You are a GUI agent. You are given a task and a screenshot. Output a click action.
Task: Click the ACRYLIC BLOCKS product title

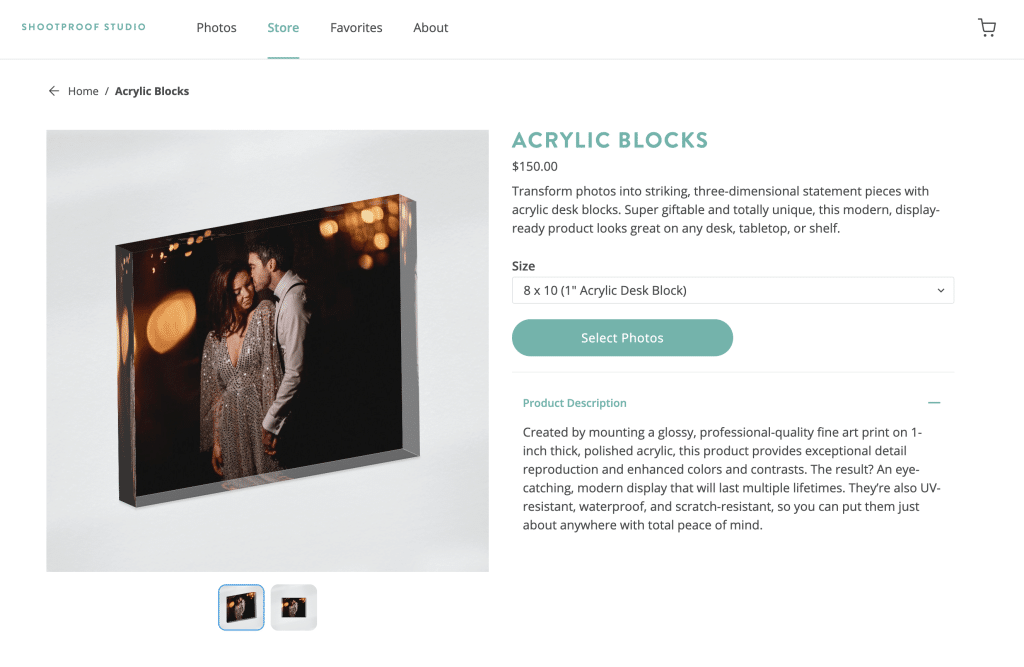[610, 140]
